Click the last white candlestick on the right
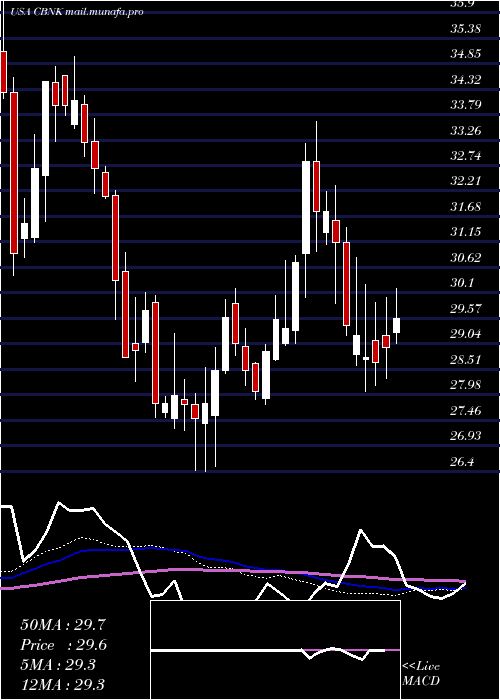The width and height of the screenshot is (500, 700). point(396,325)
